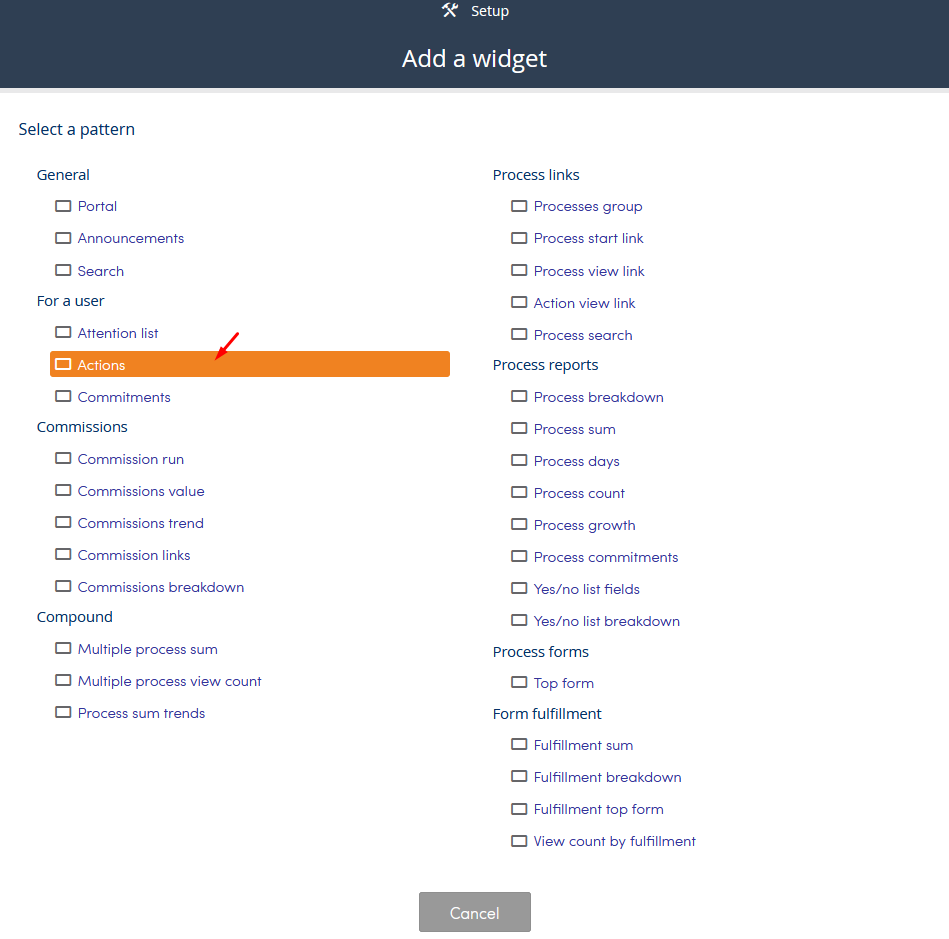Viewport: 949px width, 939px height.
Task: Select the highlighted Actions pattern
Action: (249, 364)
